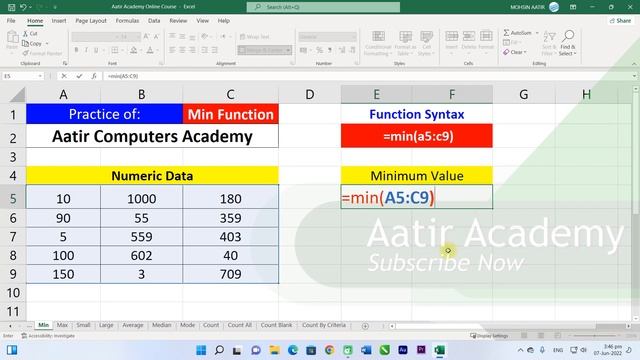Open the Insert Function fx icon
The image size is (640, 360).
point(94,76)
